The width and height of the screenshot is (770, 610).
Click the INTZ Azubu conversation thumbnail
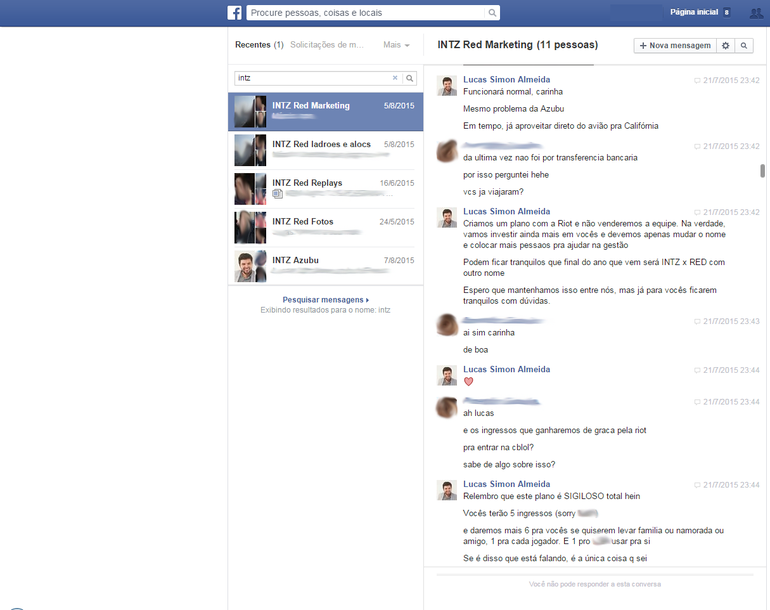click(x=250, y=266)
